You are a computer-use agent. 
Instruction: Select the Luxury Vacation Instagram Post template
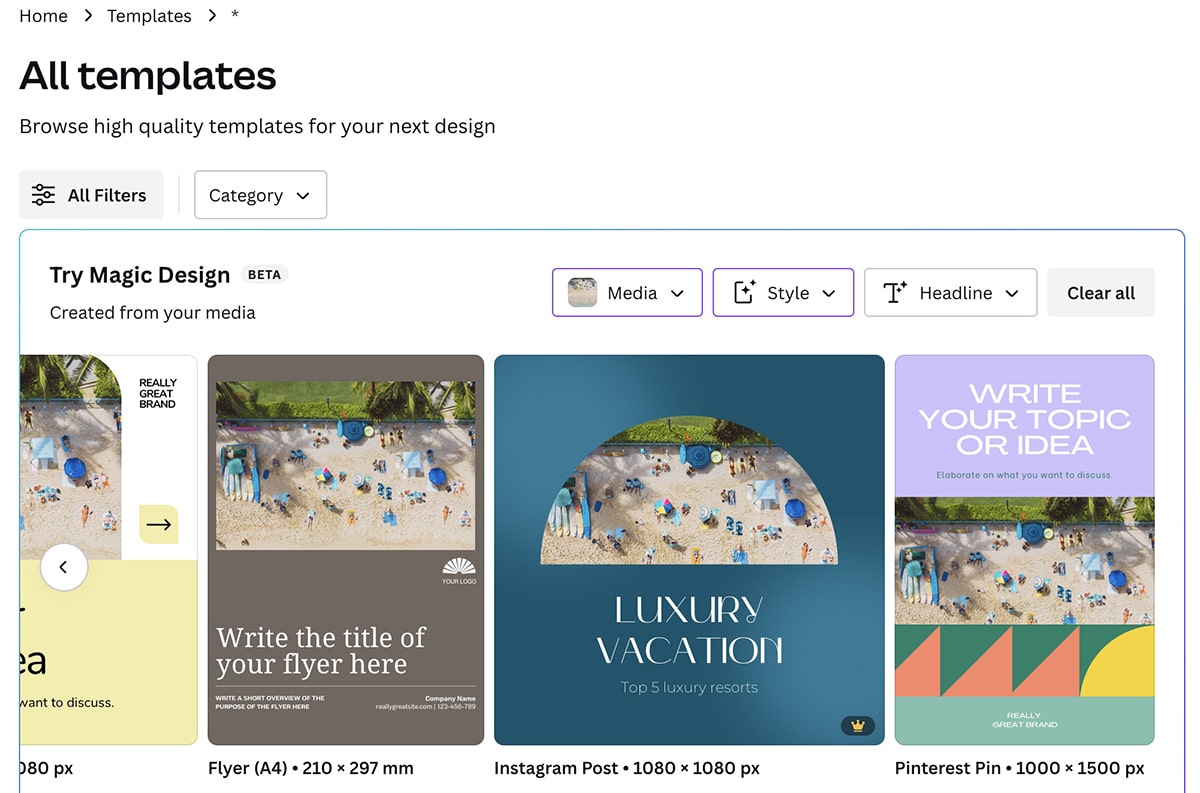(x=689, y=550)
